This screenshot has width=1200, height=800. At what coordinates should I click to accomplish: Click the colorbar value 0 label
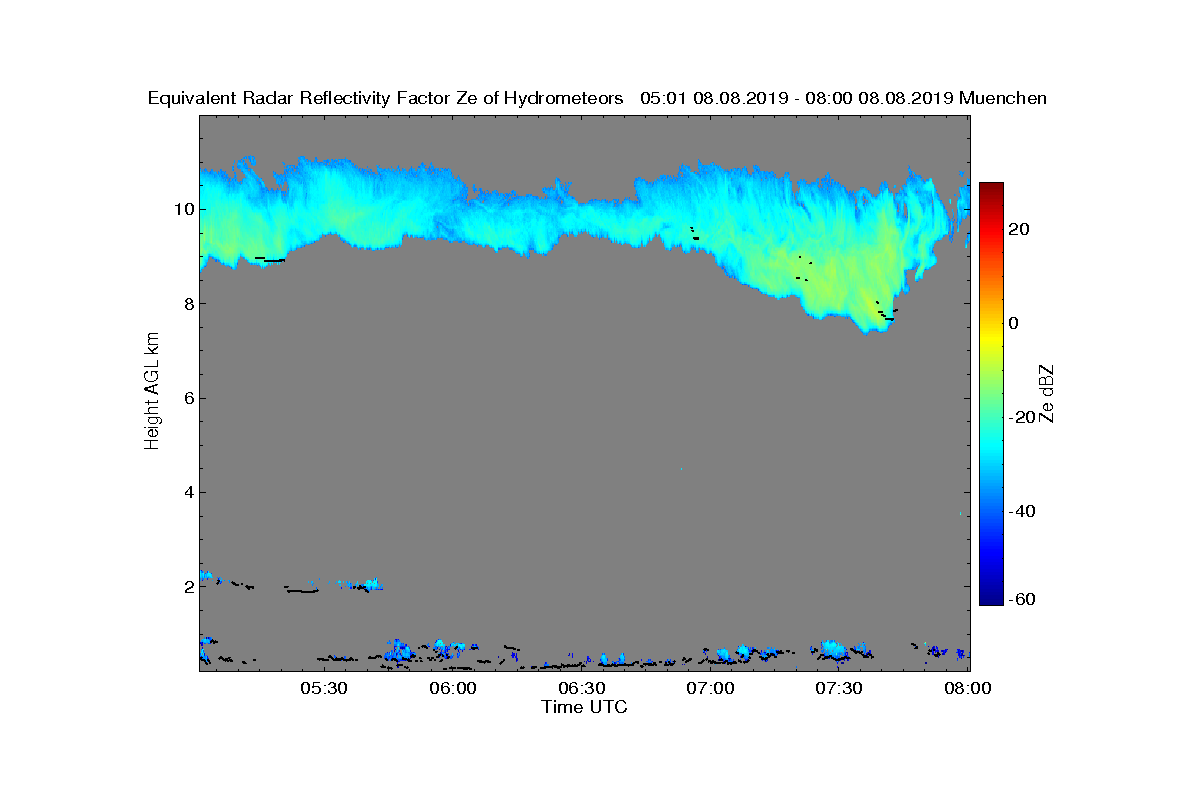[1014, 323]
